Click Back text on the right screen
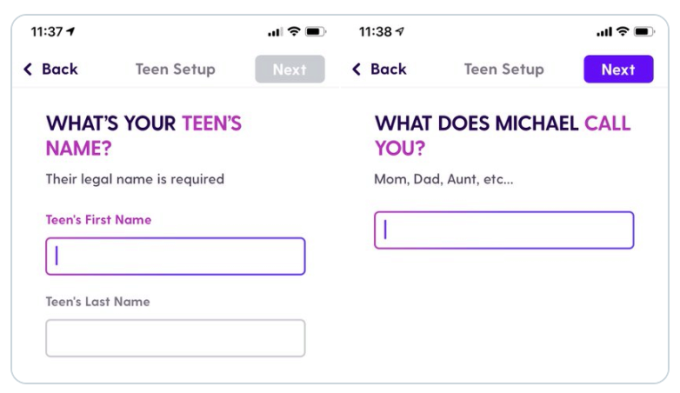 (389, 69)
